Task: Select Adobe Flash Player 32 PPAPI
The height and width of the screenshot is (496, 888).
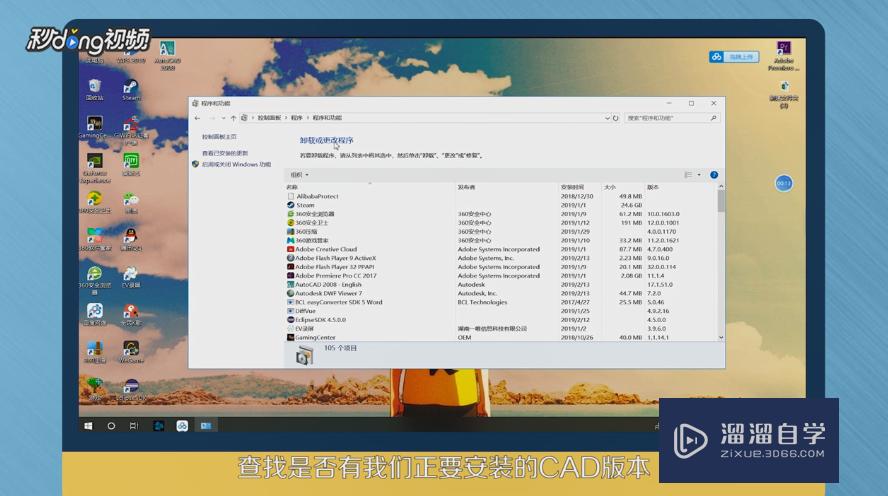Action: click(501, 267)
